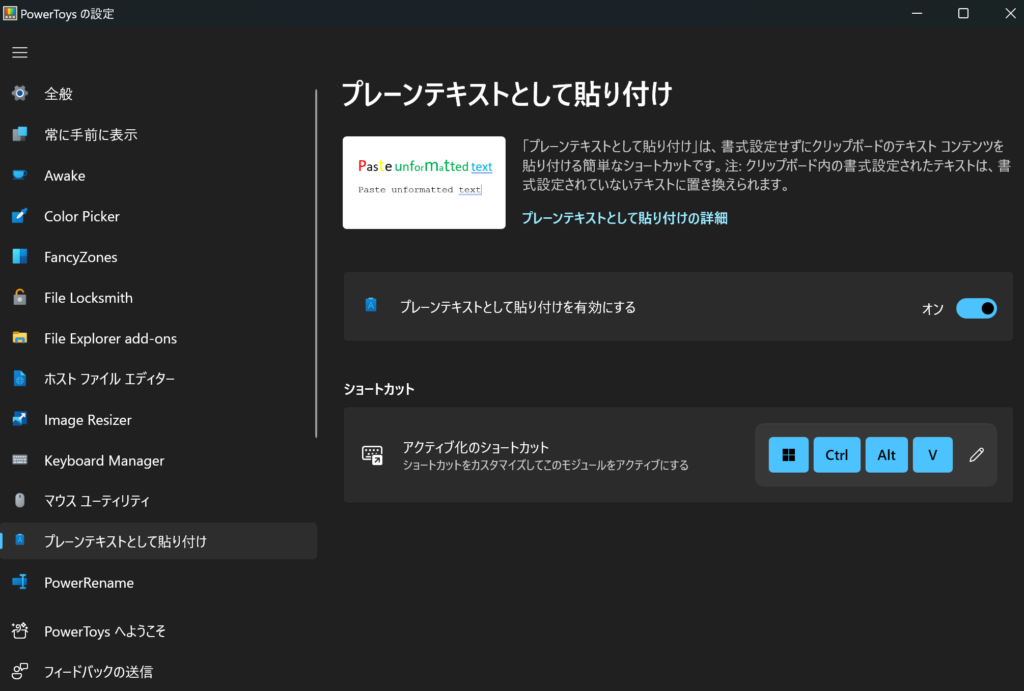The height and width of the screenshot is (691, 1024).
Task: Go to the FancyZones page
Action: (x=159, y=257)
